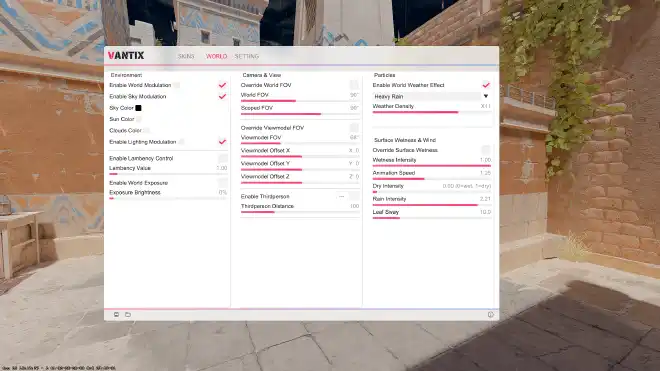Open the Sun Color swatch
Image resolution: width=660 pixels, height=371 pixels.
[x=139, y=119]
